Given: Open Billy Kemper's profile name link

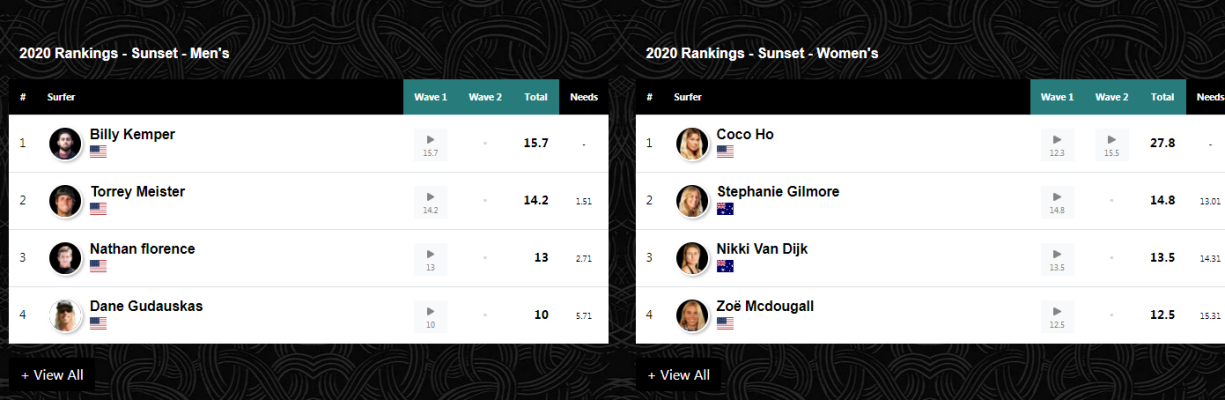Looking at the screenshot, I should [x=132, y=134].
